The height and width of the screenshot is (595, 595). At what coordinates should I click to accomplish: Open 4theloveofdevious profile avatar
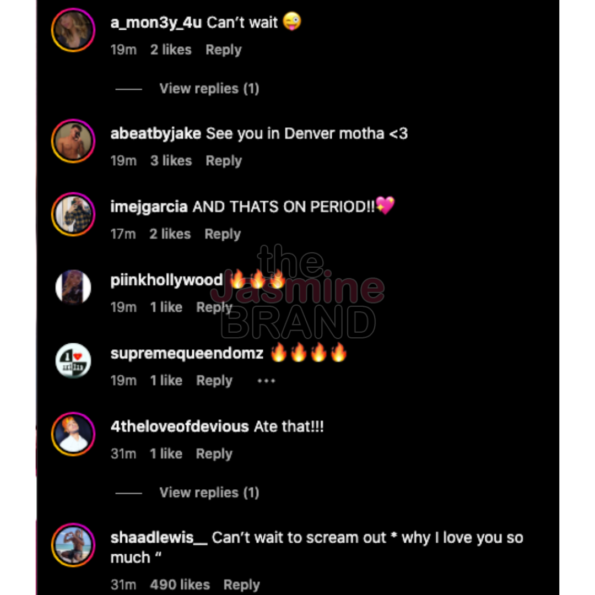coord(73,434)
